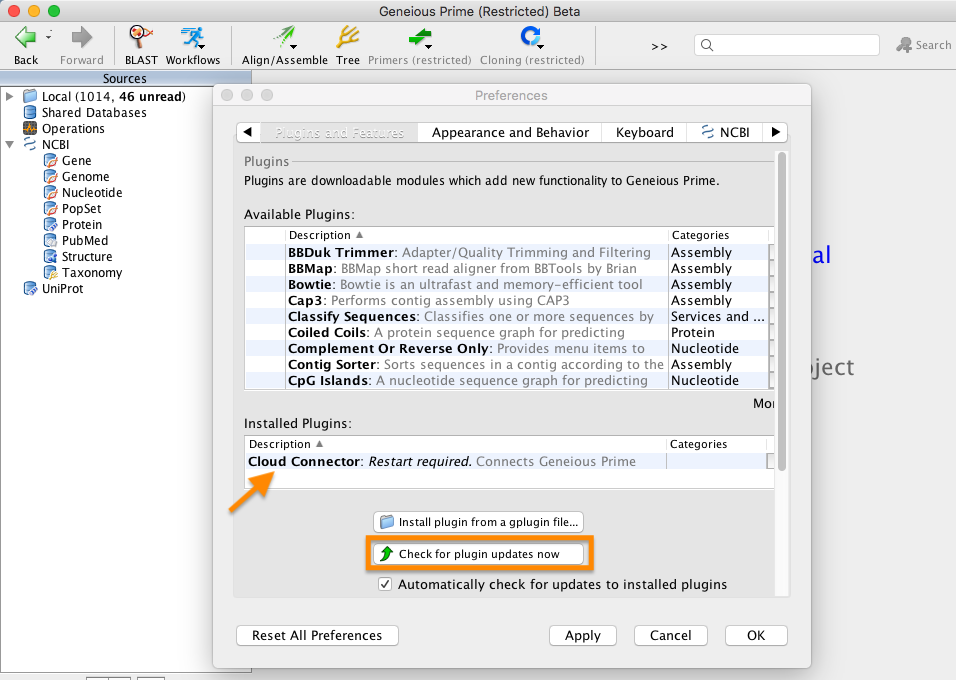Screen dimensions: 956x680
Task: Click Reset All Preferences button
Action: 317,635
